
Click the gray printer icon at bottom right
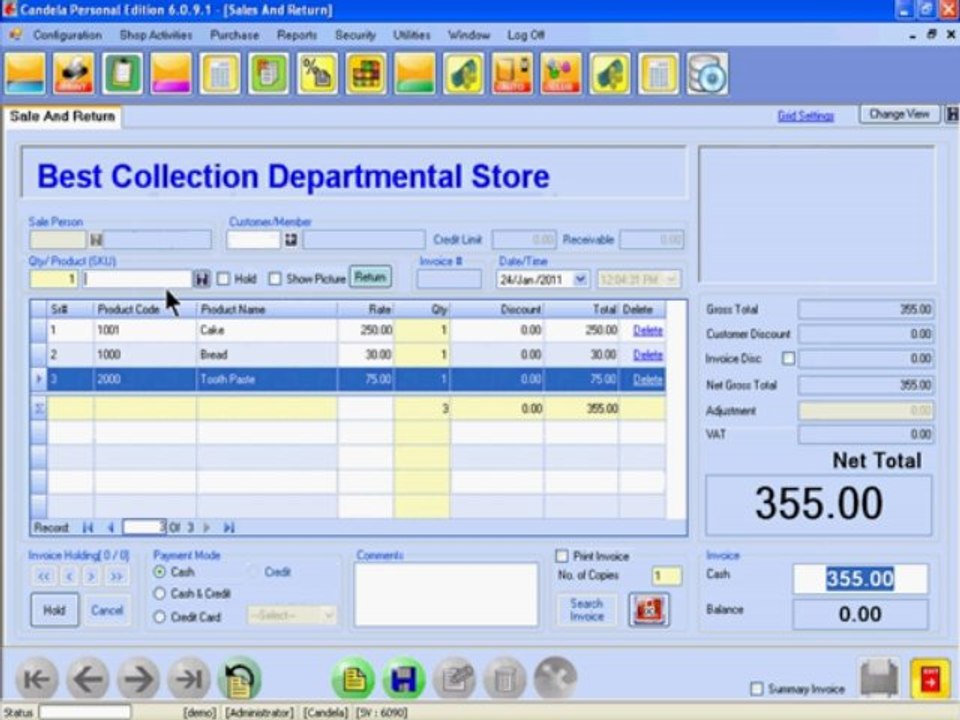[x=880, y=678]
